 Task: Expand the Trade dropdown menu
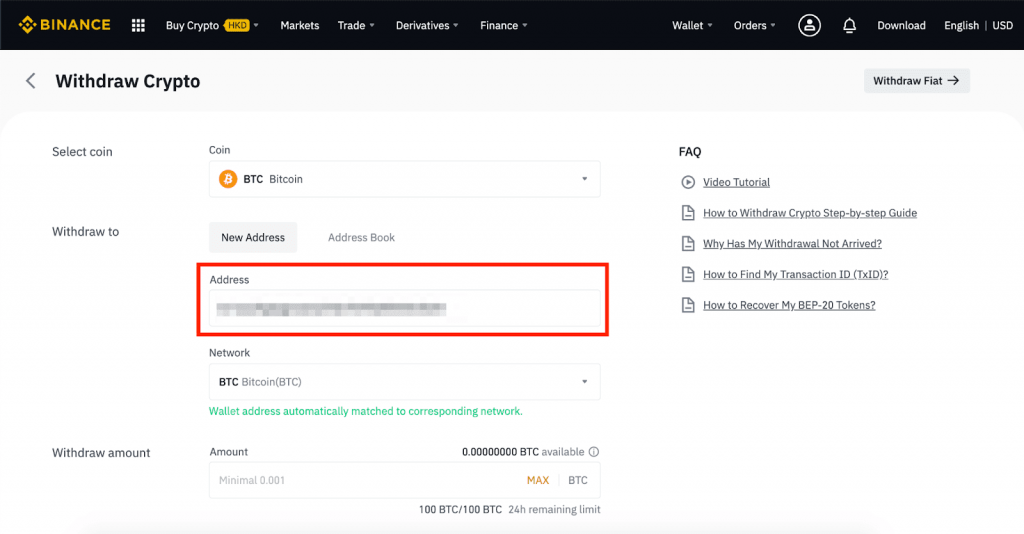pyautogui.click(x=356, y=25)
